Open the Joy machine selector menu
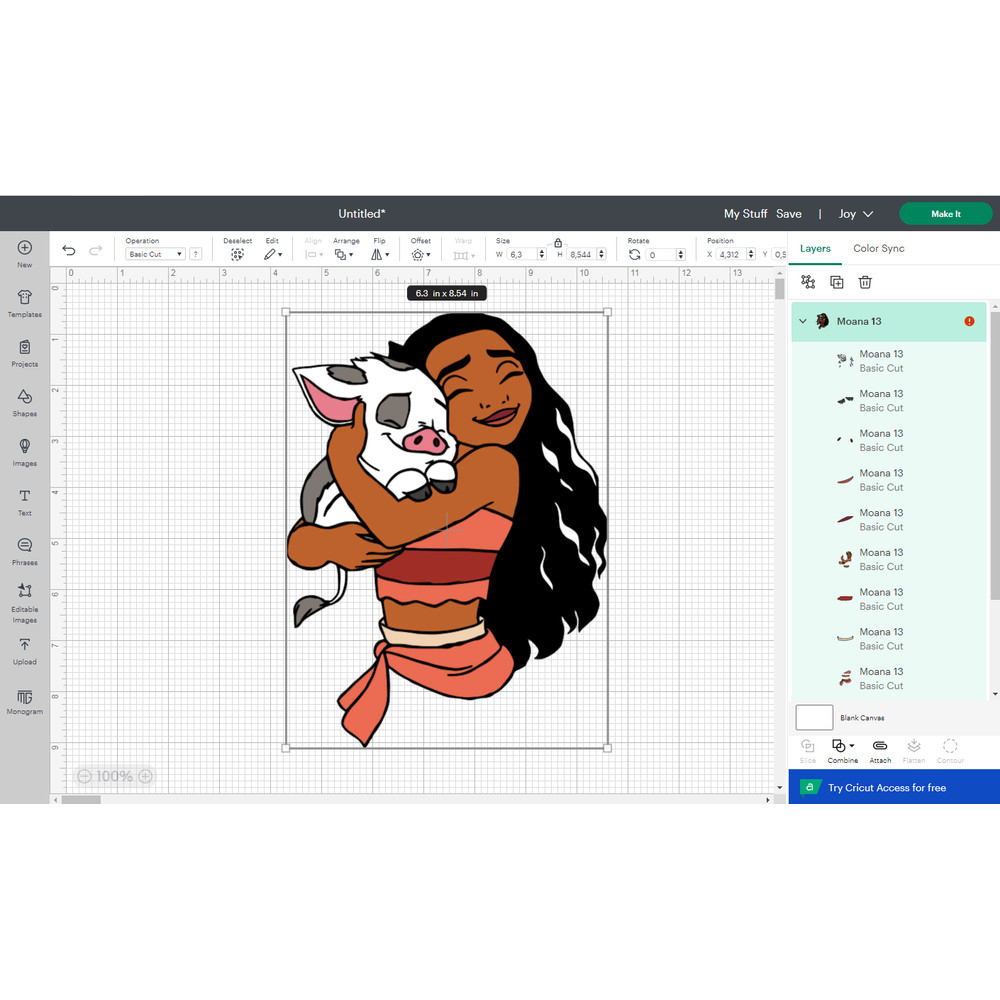This screenshot has height=1000, width=1000. point(855,213)
